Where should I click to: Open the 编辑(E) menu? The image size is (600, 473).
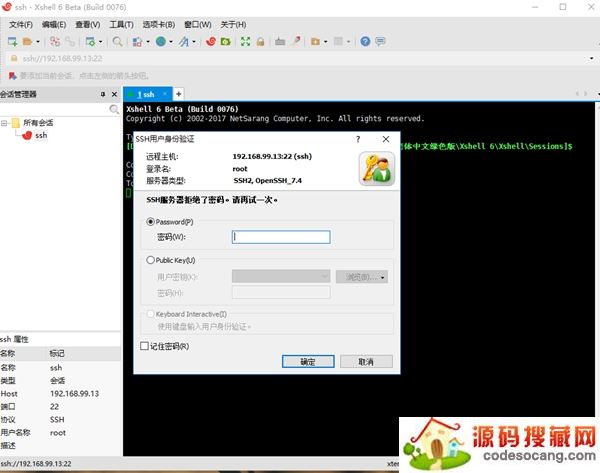point(54,24)
